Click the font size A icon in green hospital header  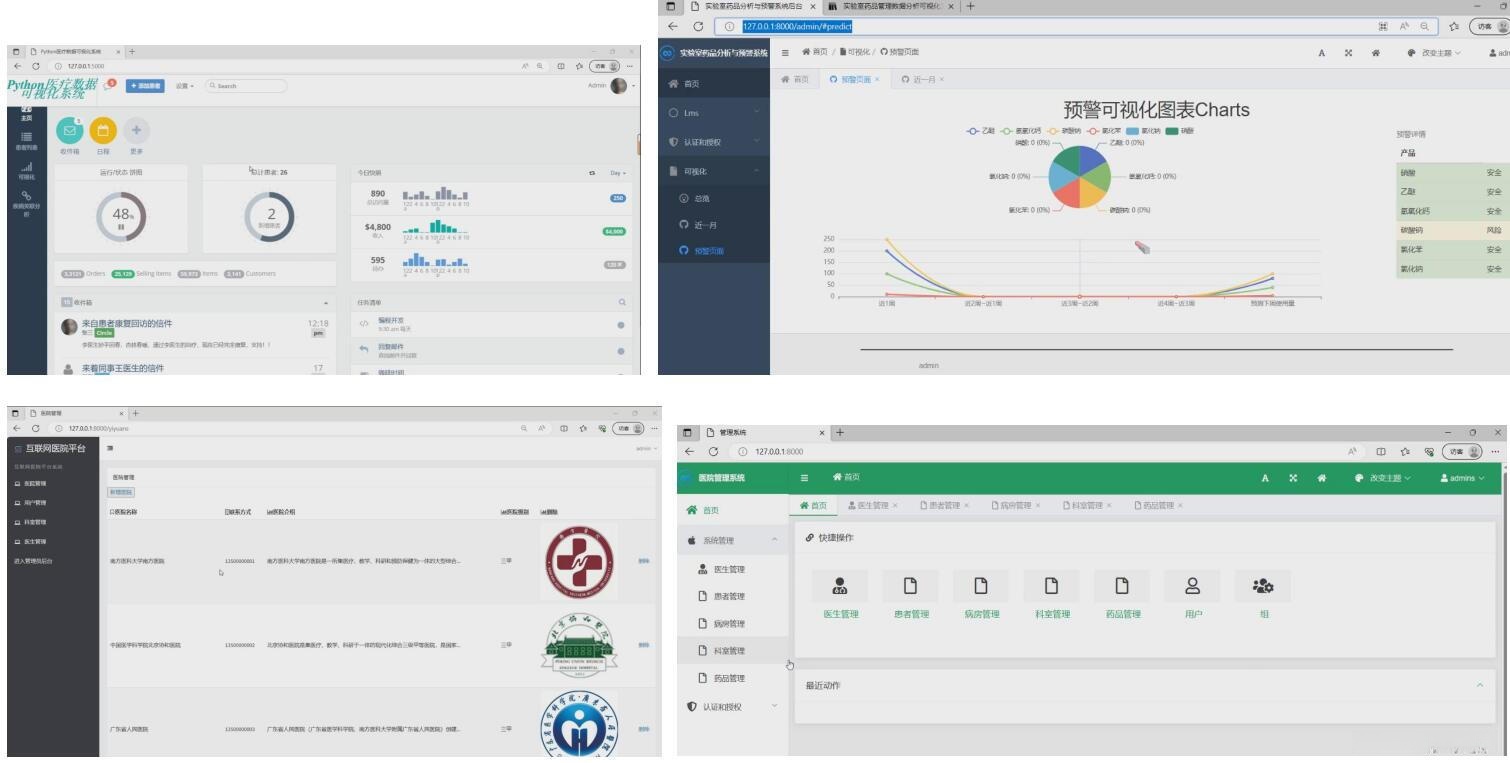[1266, 478]
